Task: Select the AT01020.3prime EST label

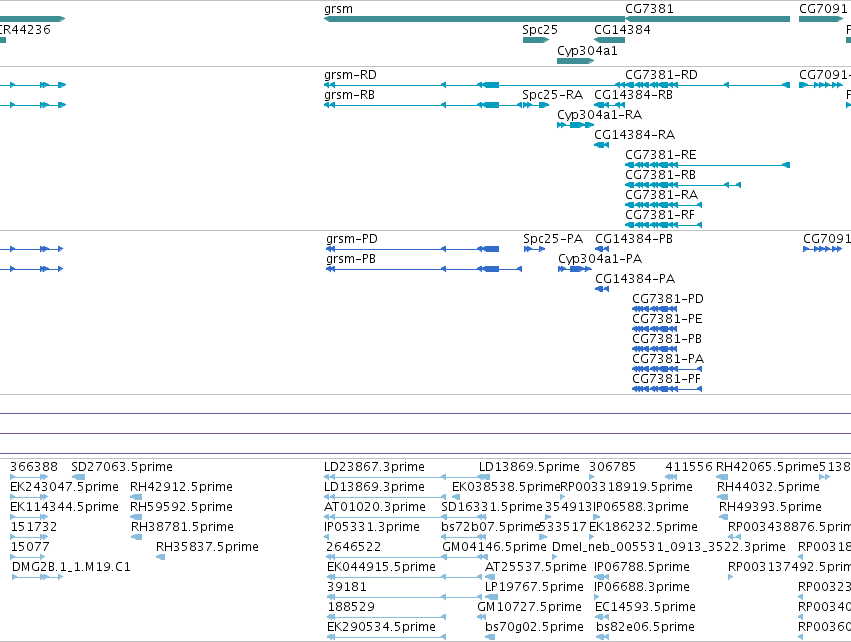Action: click(x=375, y=507)
